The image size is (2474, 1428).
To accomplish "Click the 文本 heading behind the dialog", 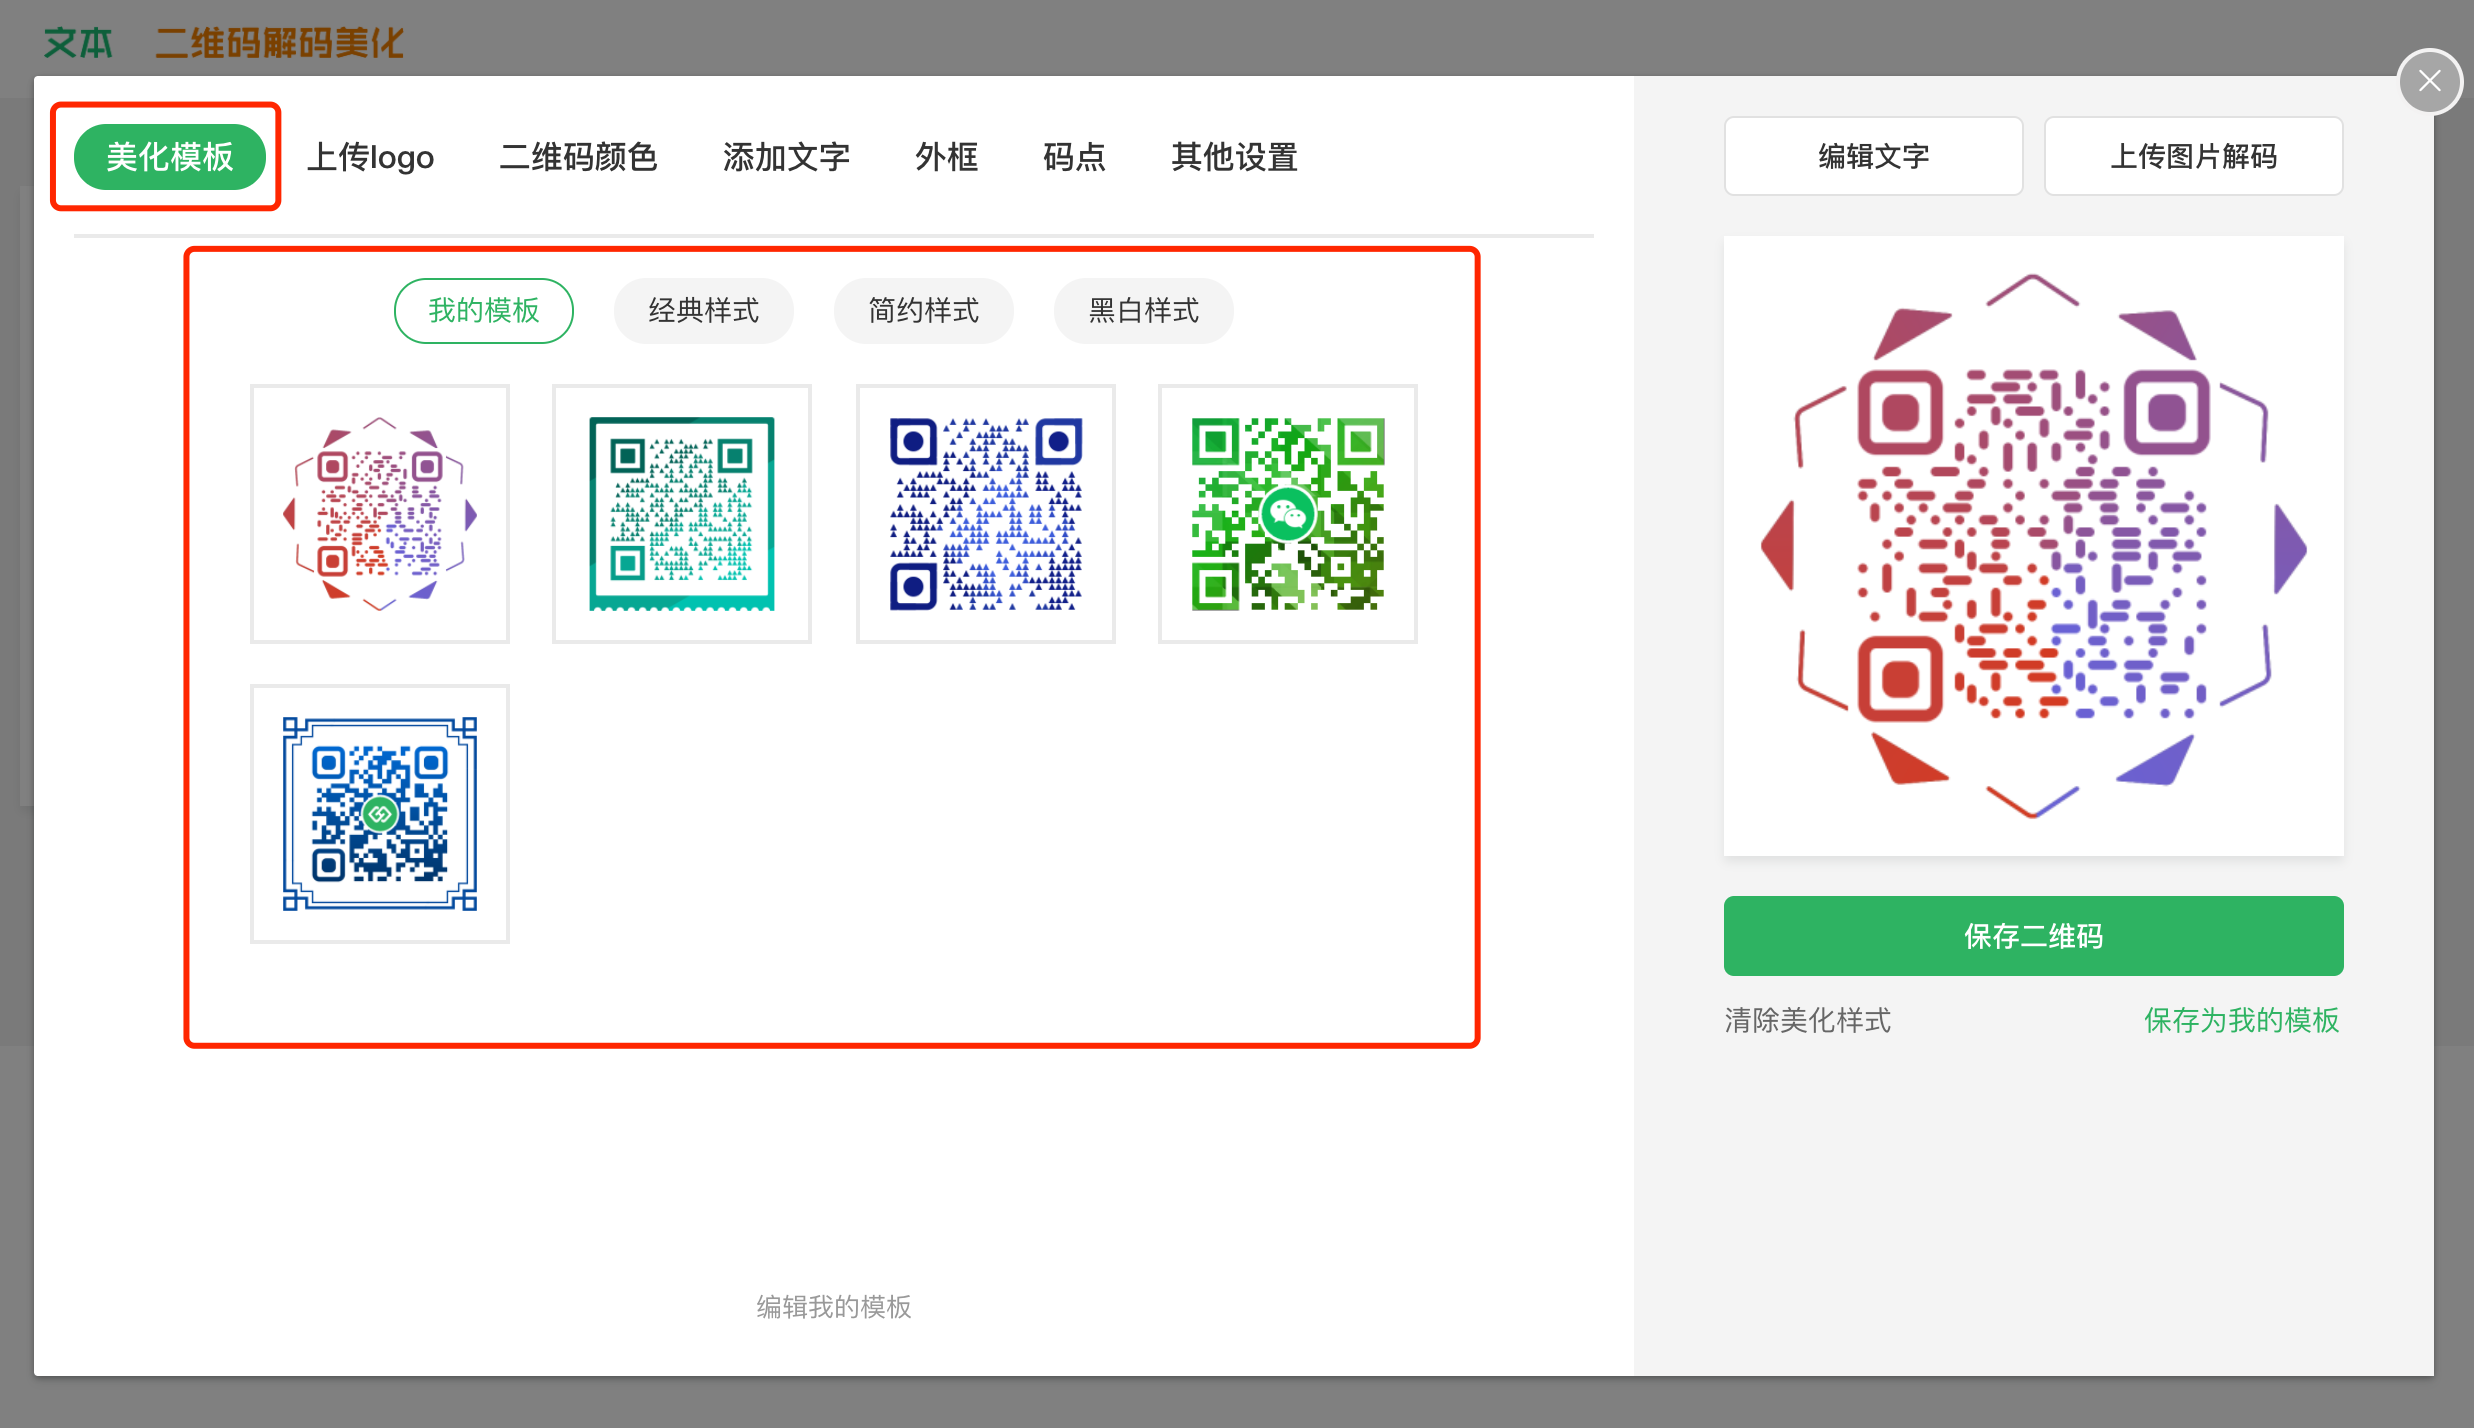I will 78,43.
